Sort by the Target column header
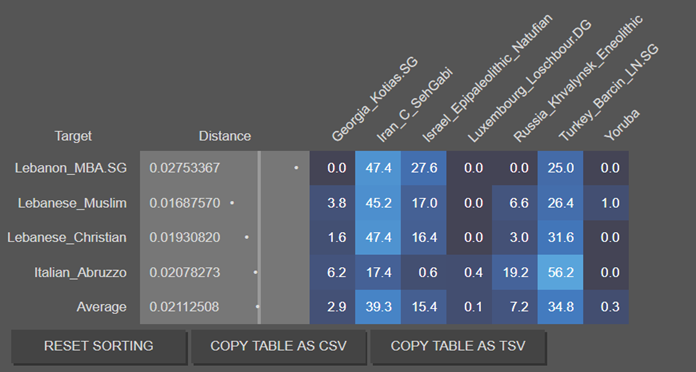Viewport: 696px width, 372px height. point(73,136)
